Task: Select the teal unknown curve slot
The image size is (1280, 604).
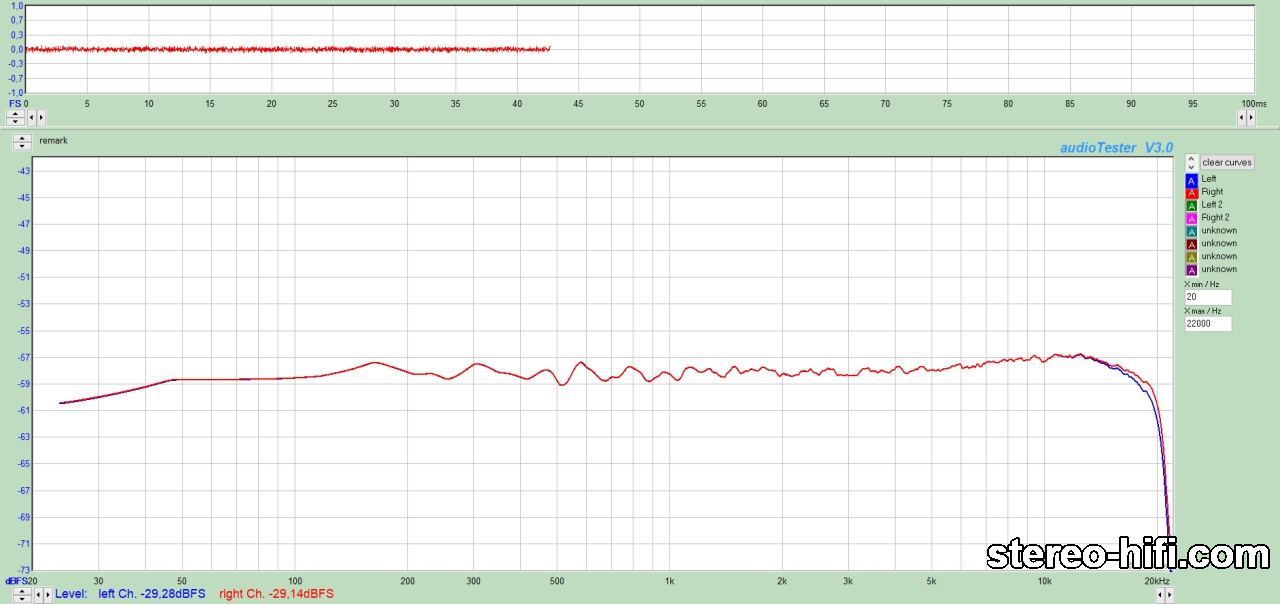Action: tap(1191, 231)
